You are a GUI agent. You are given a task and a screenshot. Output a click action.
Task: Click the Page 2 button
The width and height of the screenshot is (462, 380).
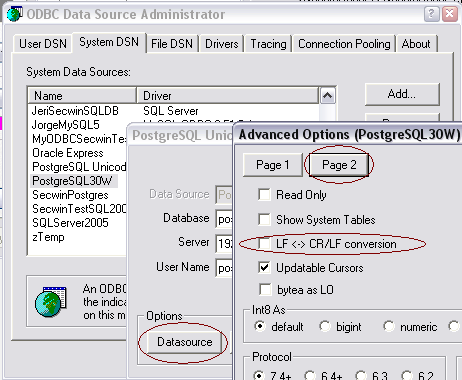click(x=339, y=165)
